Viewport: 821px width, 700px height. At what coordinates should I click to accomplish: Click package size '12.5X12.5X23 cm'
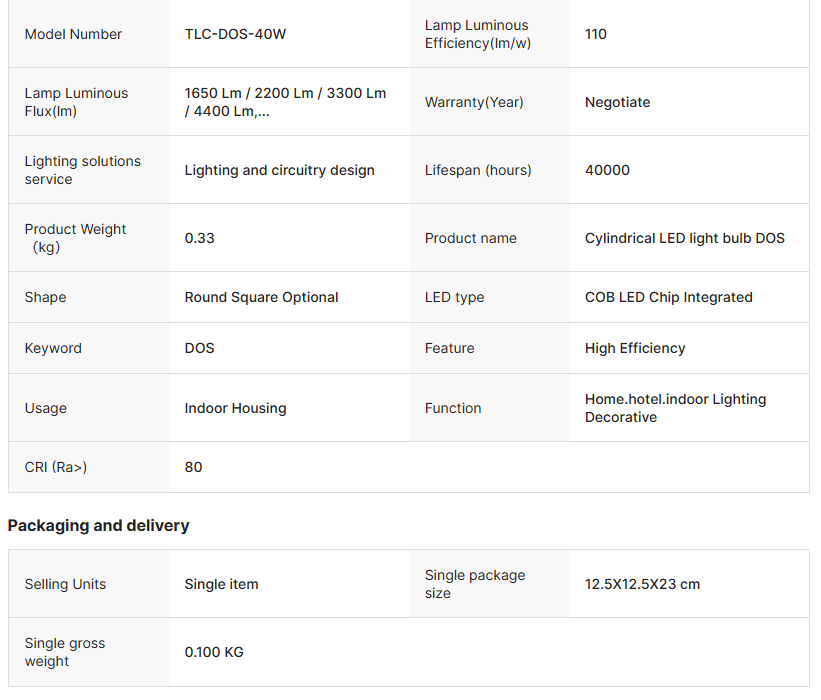[642, 584]
